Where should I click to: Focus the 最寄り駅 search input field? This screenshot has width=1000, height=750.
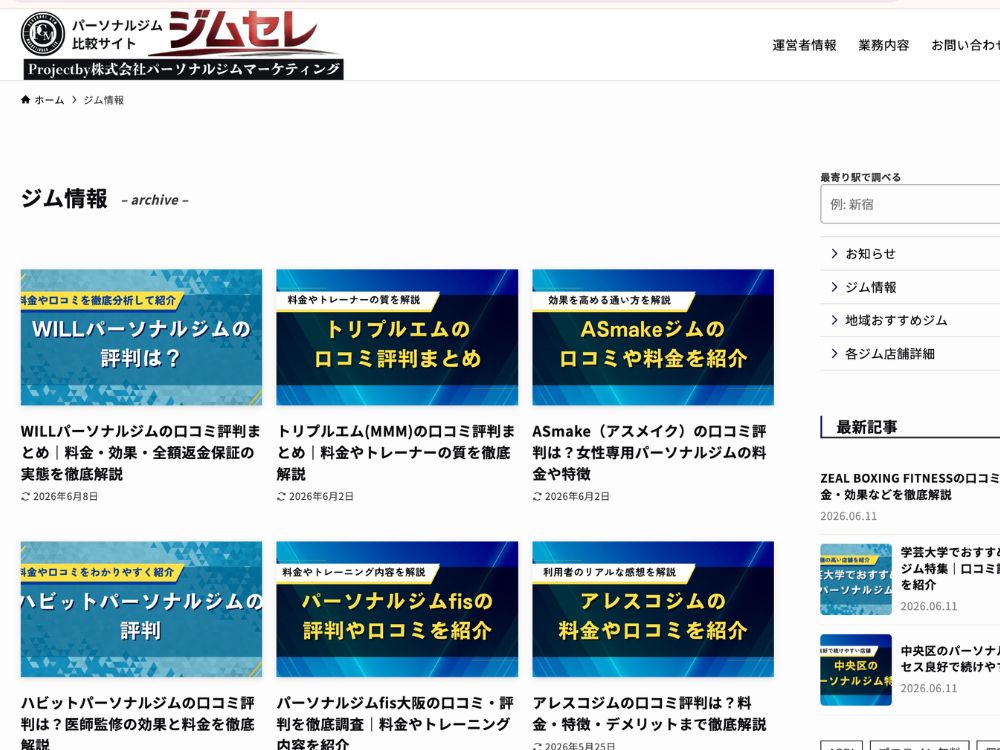click(x=910, y=204)
